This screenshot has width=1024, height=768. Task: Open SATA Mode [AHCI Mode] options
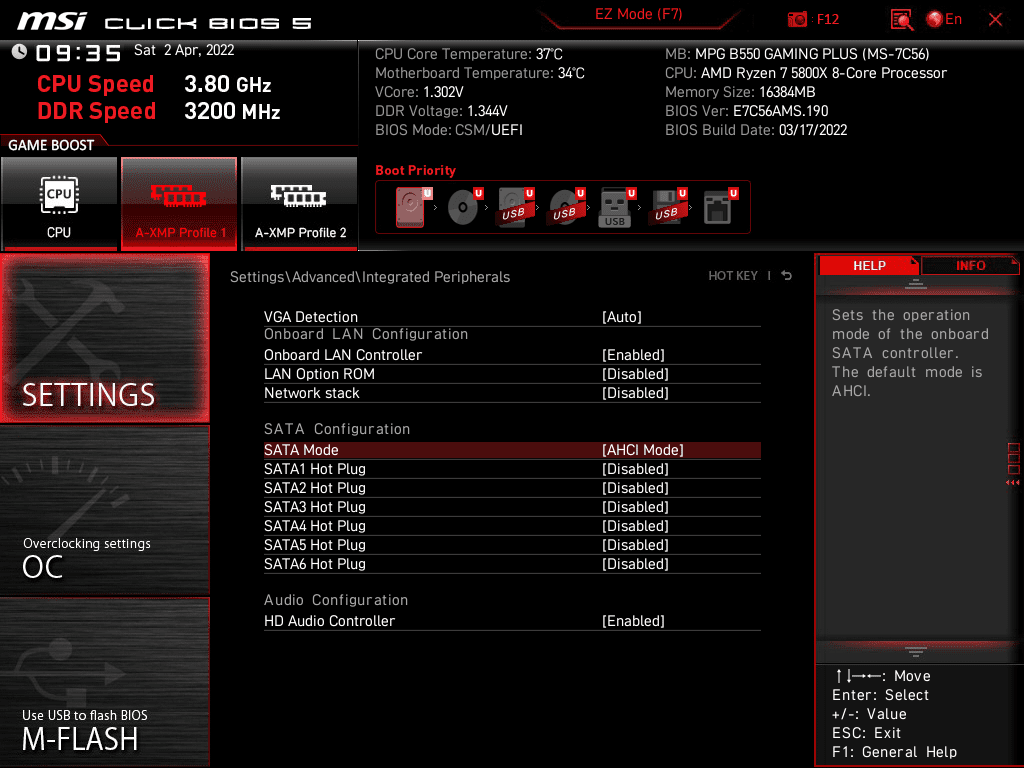pos(642,450)
